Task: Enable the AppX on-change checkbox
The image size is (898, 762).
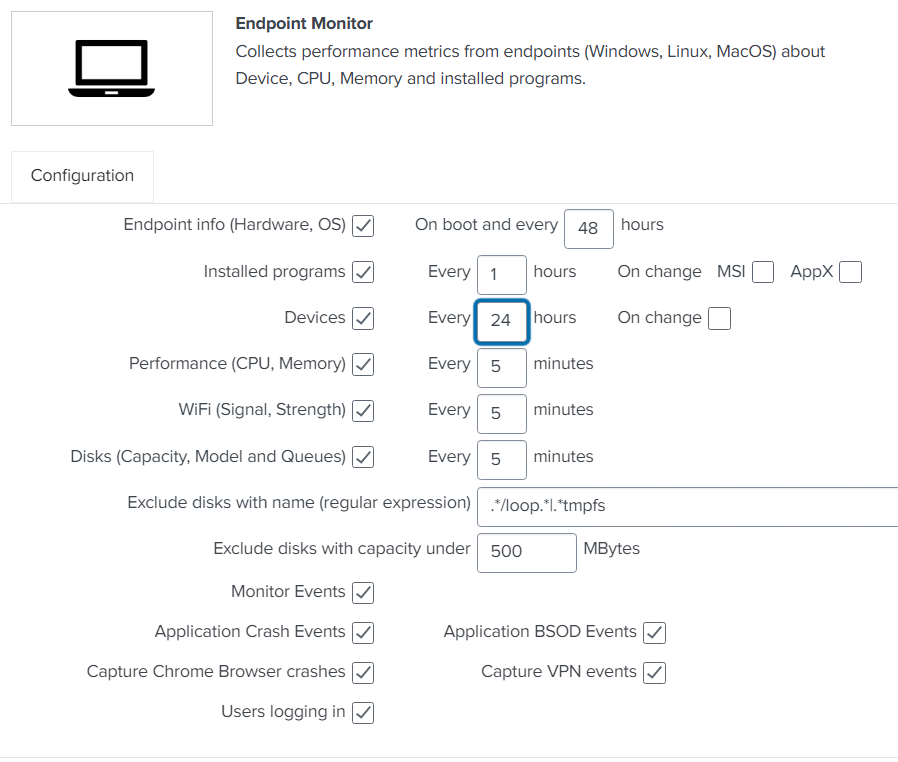Action: click(851, 272)
